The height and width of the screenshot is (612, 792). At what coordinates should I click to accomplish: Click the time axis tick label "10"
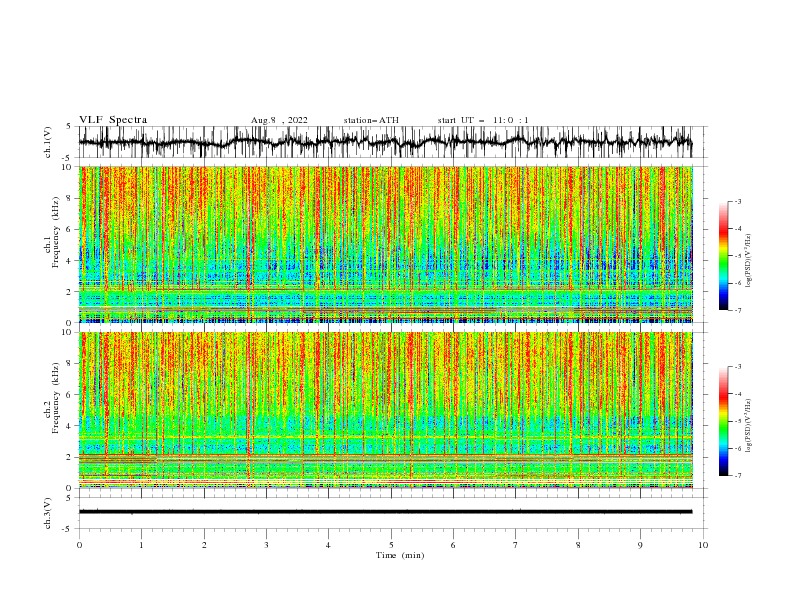click(703, 545)
